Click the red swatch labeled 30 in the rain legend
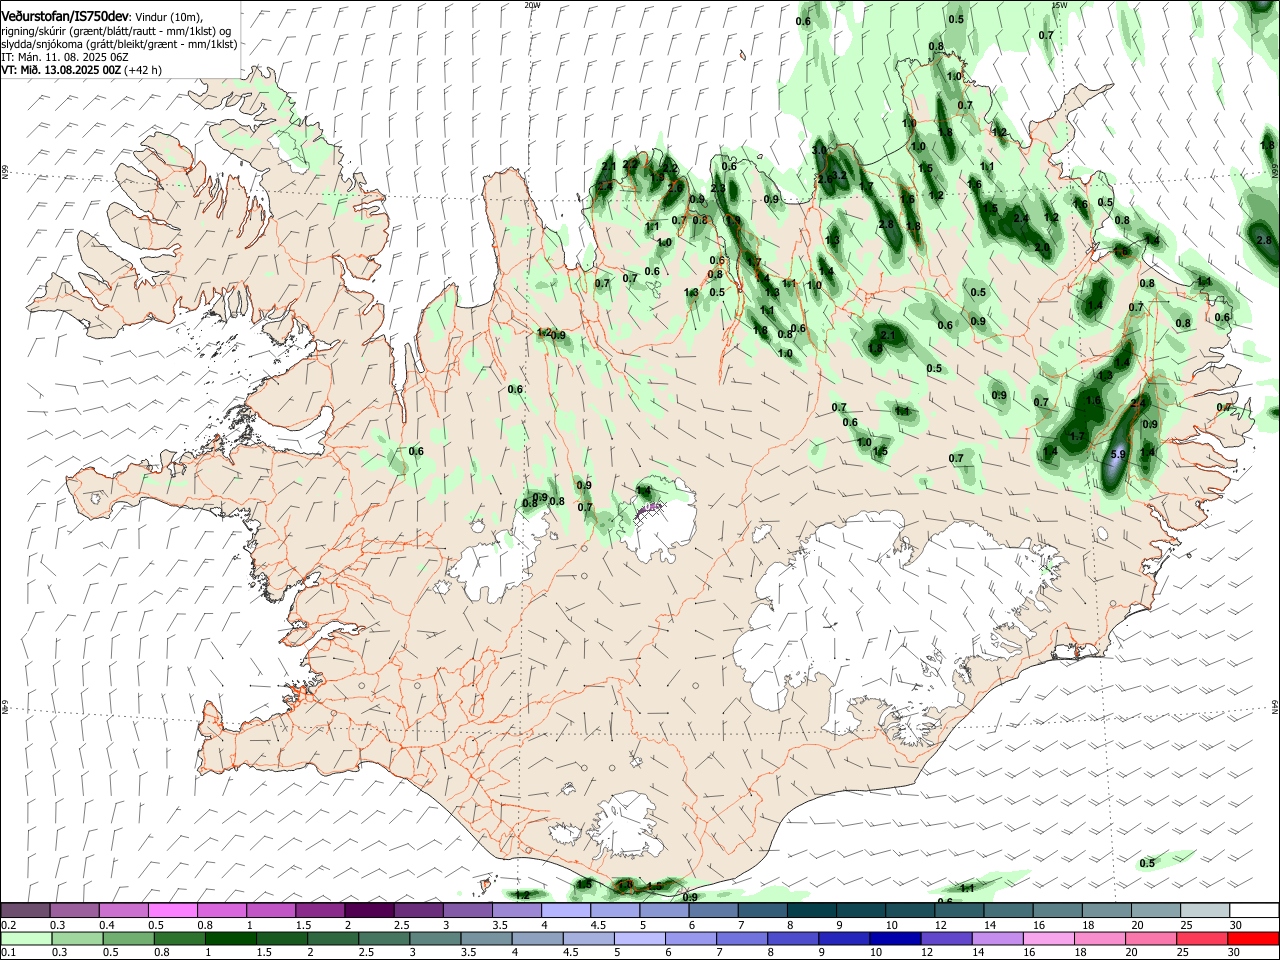 (x=1254, y=938)
